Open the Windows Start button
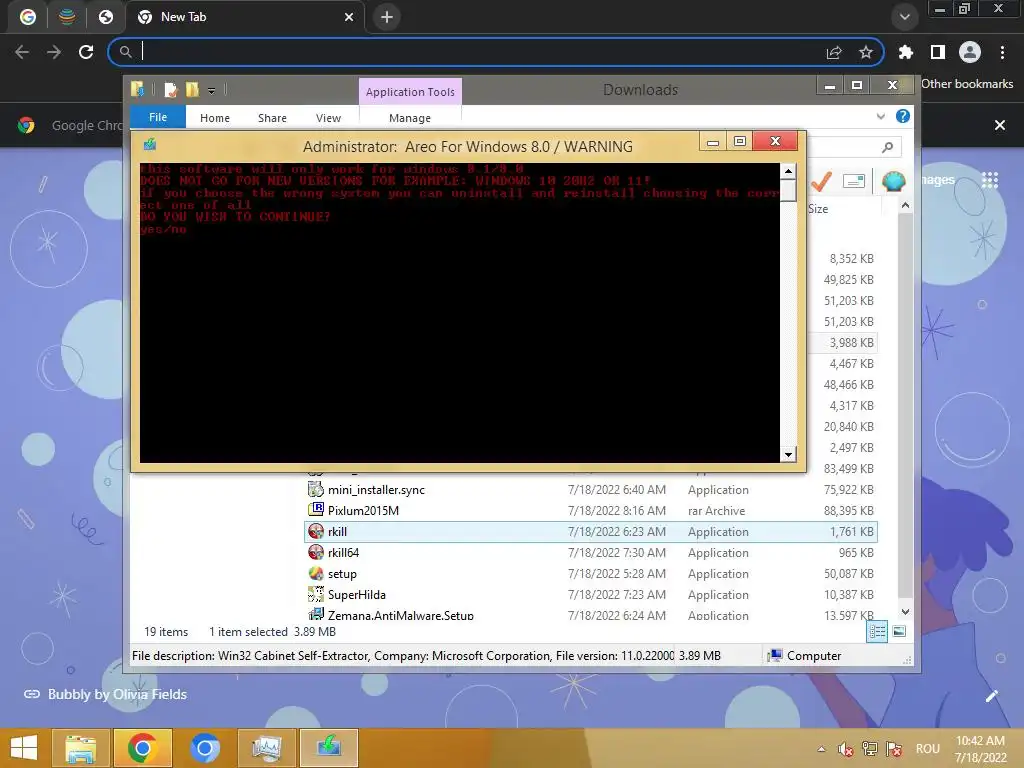 24,748
